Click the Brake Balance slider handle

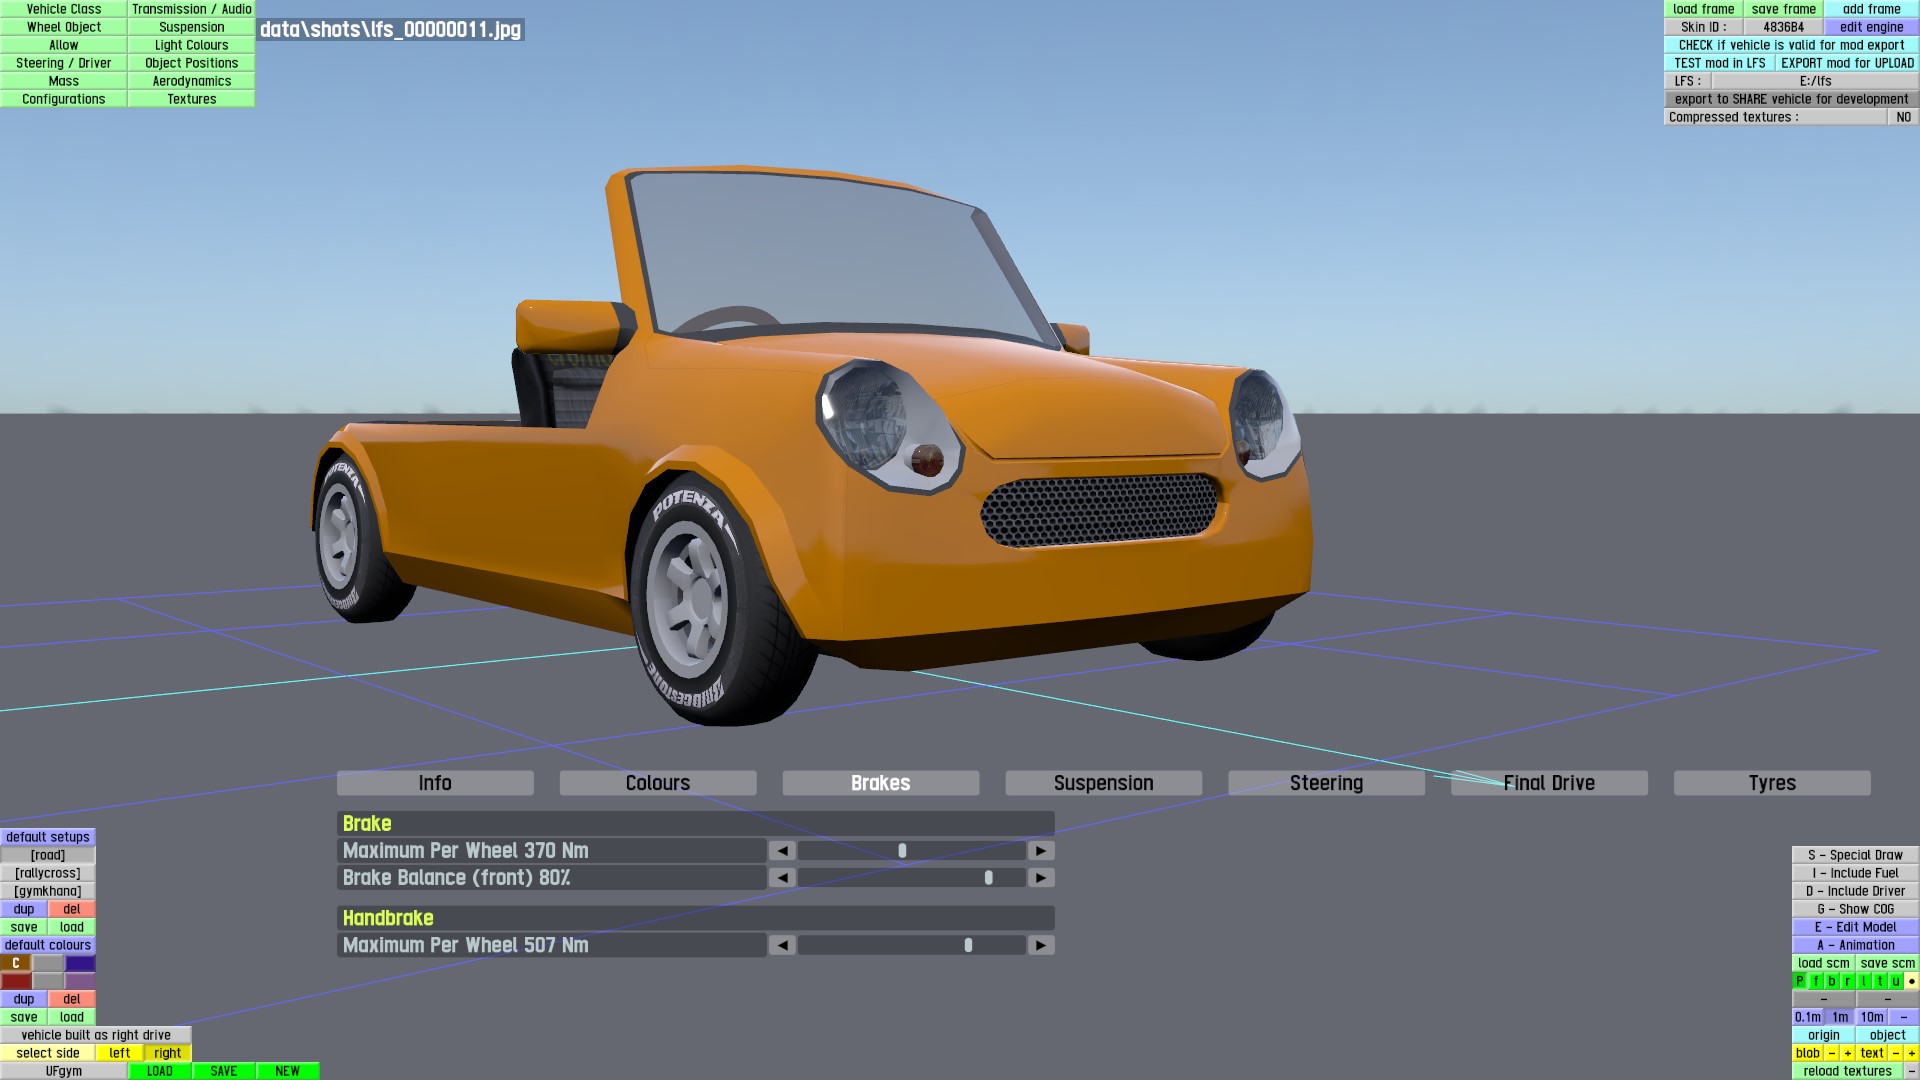point(988,878)
